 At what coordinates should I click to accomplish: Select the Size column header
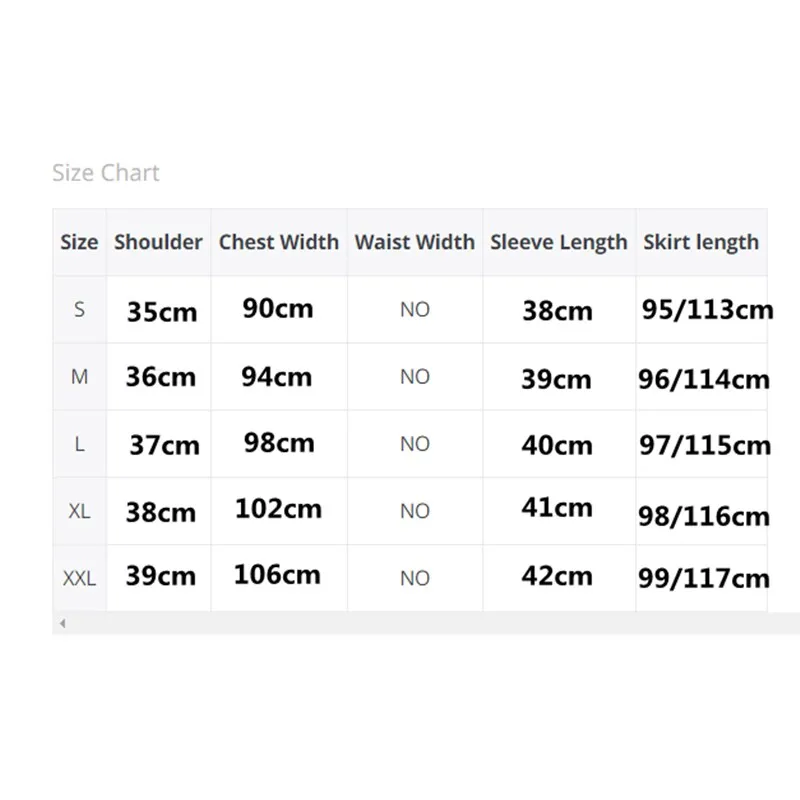pyautogui.click(x=79, y=242)
